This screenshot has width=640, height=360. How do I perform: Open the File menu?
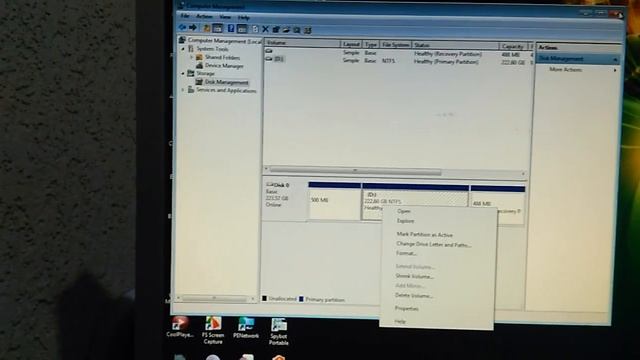point(185,16)
